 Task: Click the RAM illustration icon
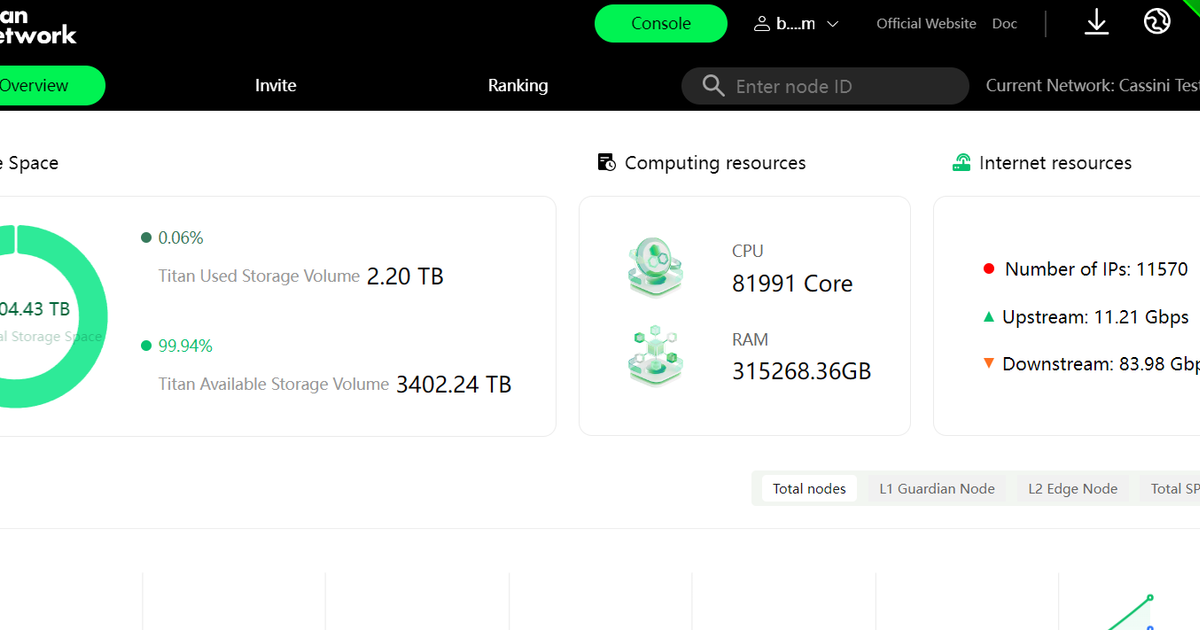655,355
